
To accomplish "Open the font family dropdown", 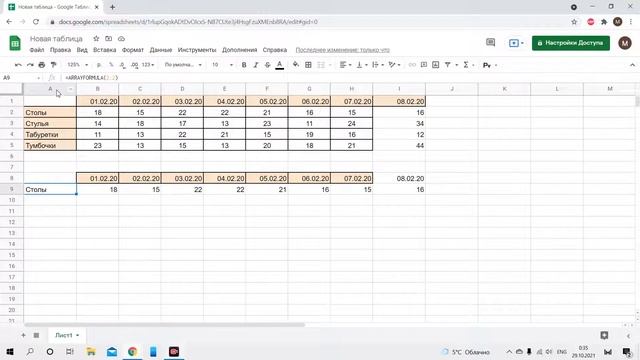I will point(183,65).
